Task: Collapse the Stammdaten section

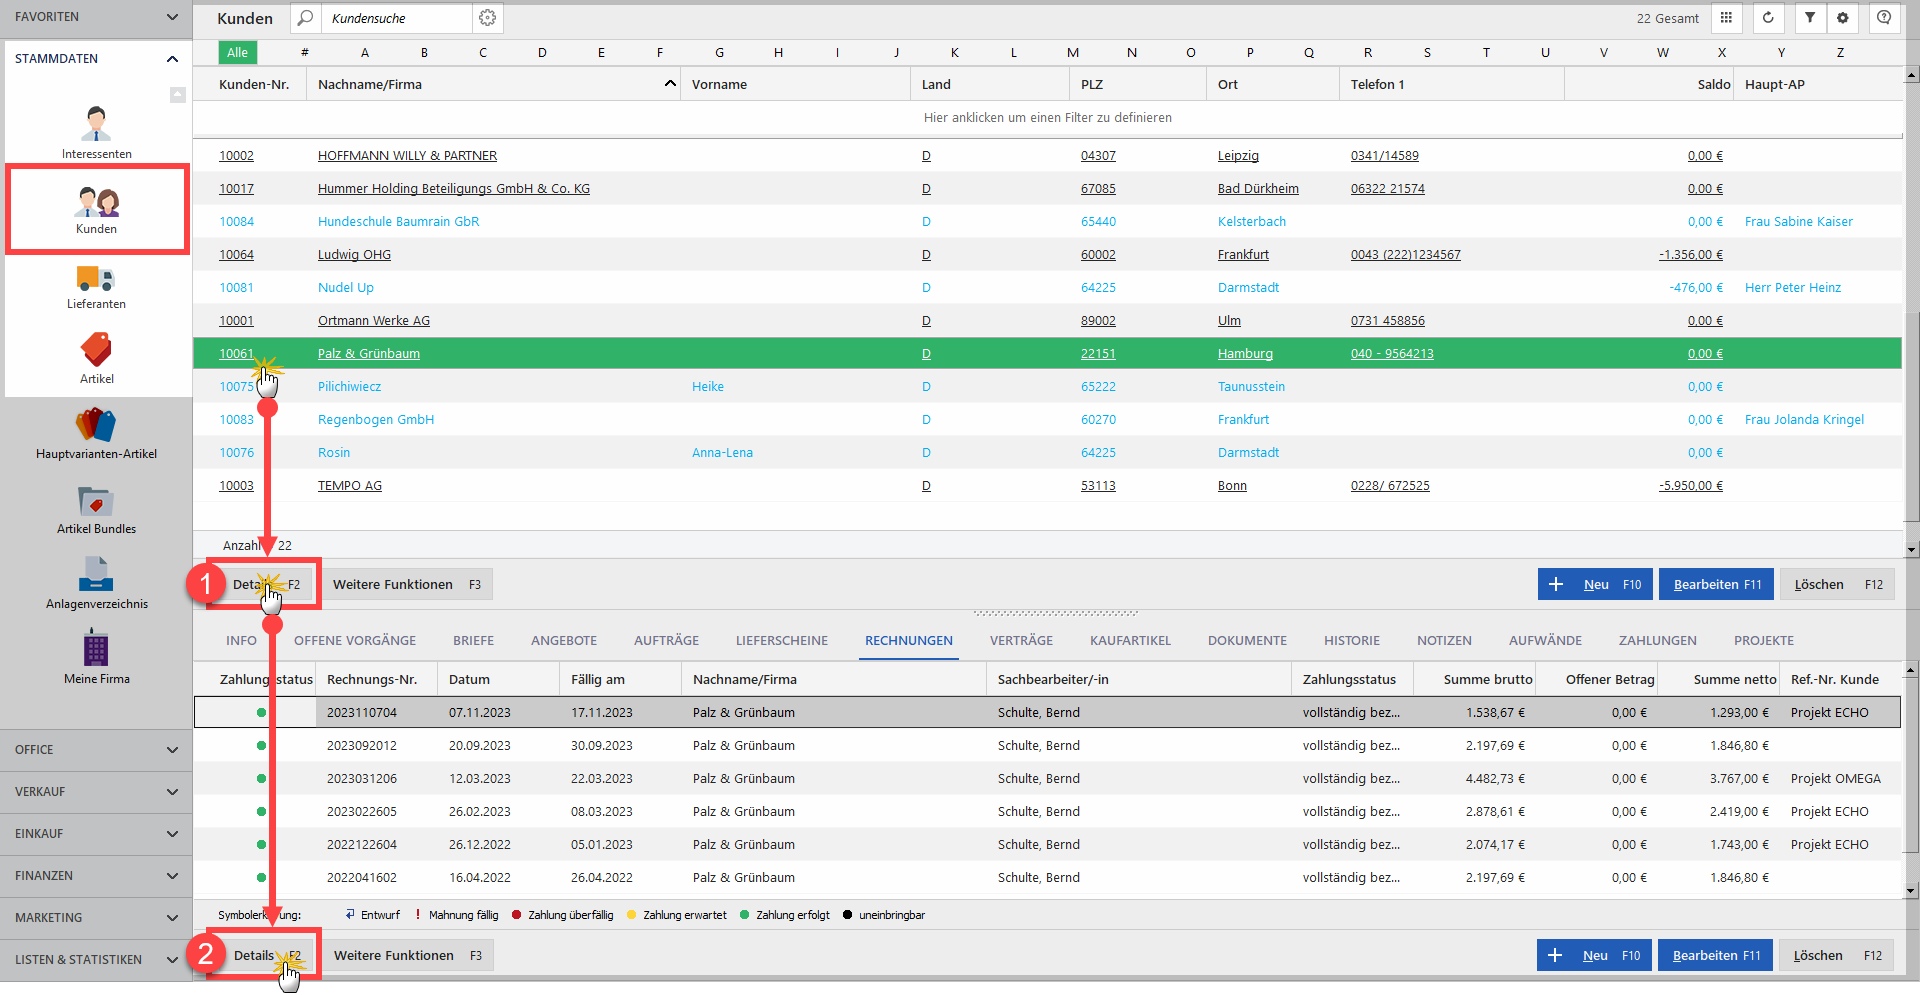Action: (x=172, y=59)
